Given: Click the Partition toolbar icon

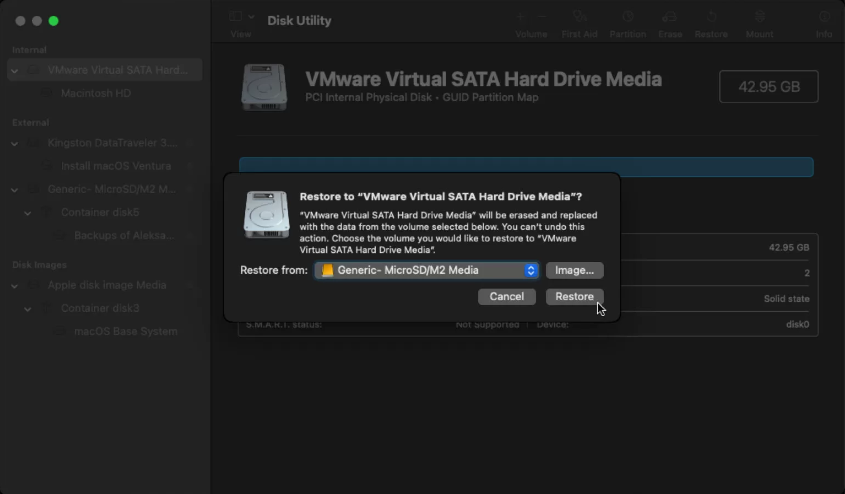Looking at the screenshot, I should (627, 17).
